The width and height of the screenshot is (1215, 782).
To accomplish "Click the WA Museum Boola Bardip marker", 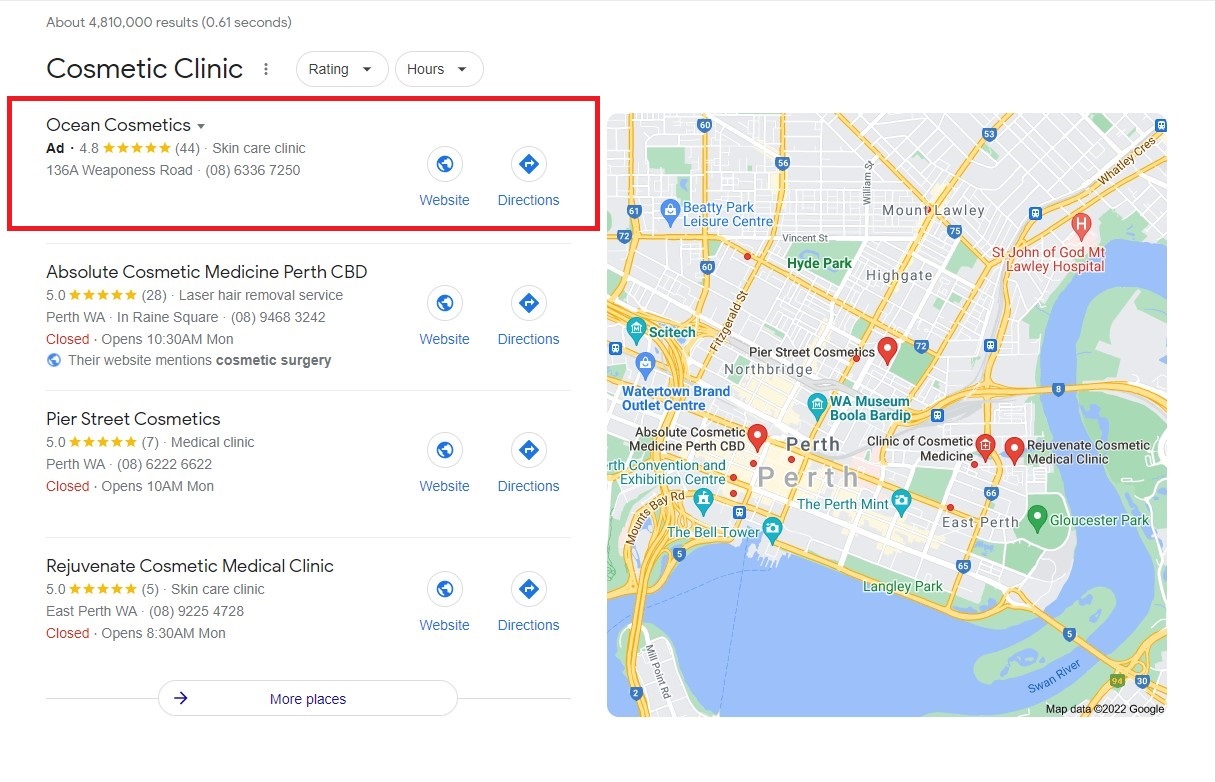I will click(817, 407).
